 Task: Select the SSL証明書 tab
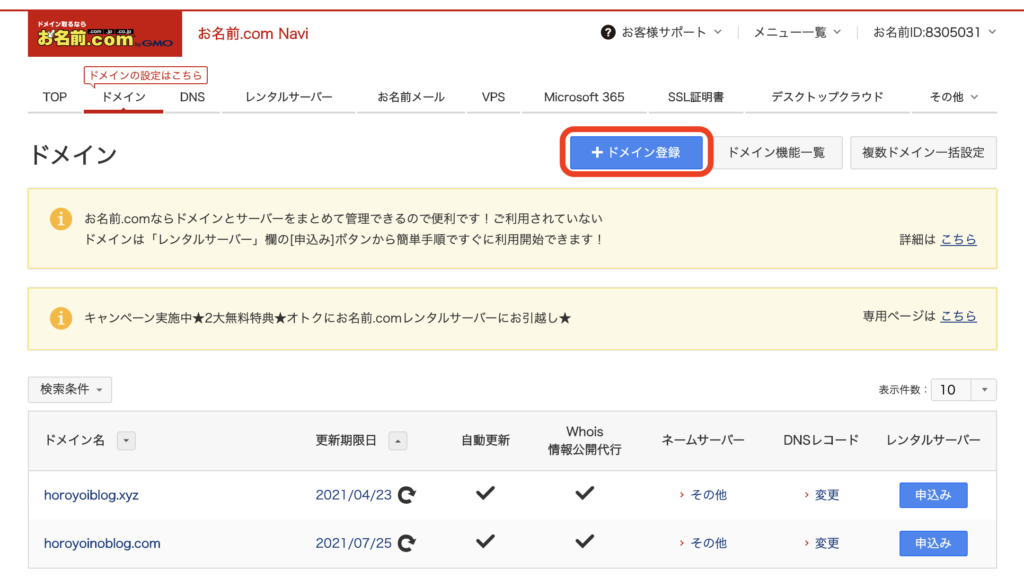pos(696,97)
